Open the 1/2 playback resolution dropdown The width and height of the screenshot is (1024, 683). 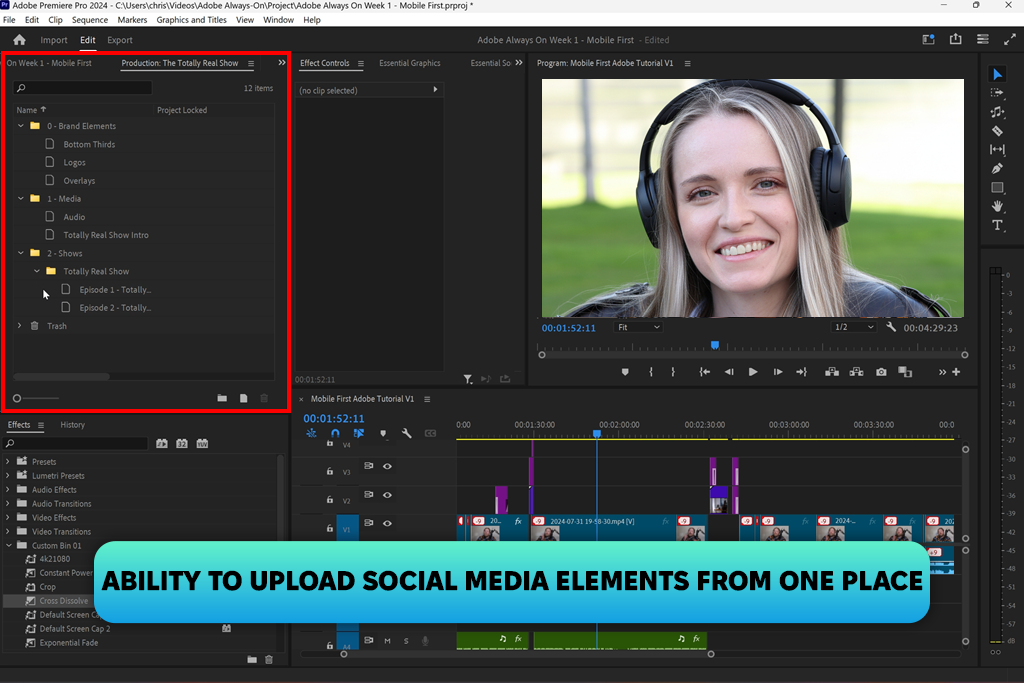[853, 327]
